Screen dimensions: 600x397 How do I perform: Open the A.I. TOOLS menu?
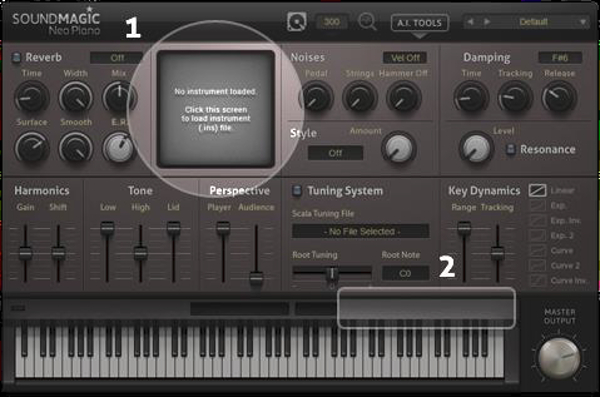[420, 23]
